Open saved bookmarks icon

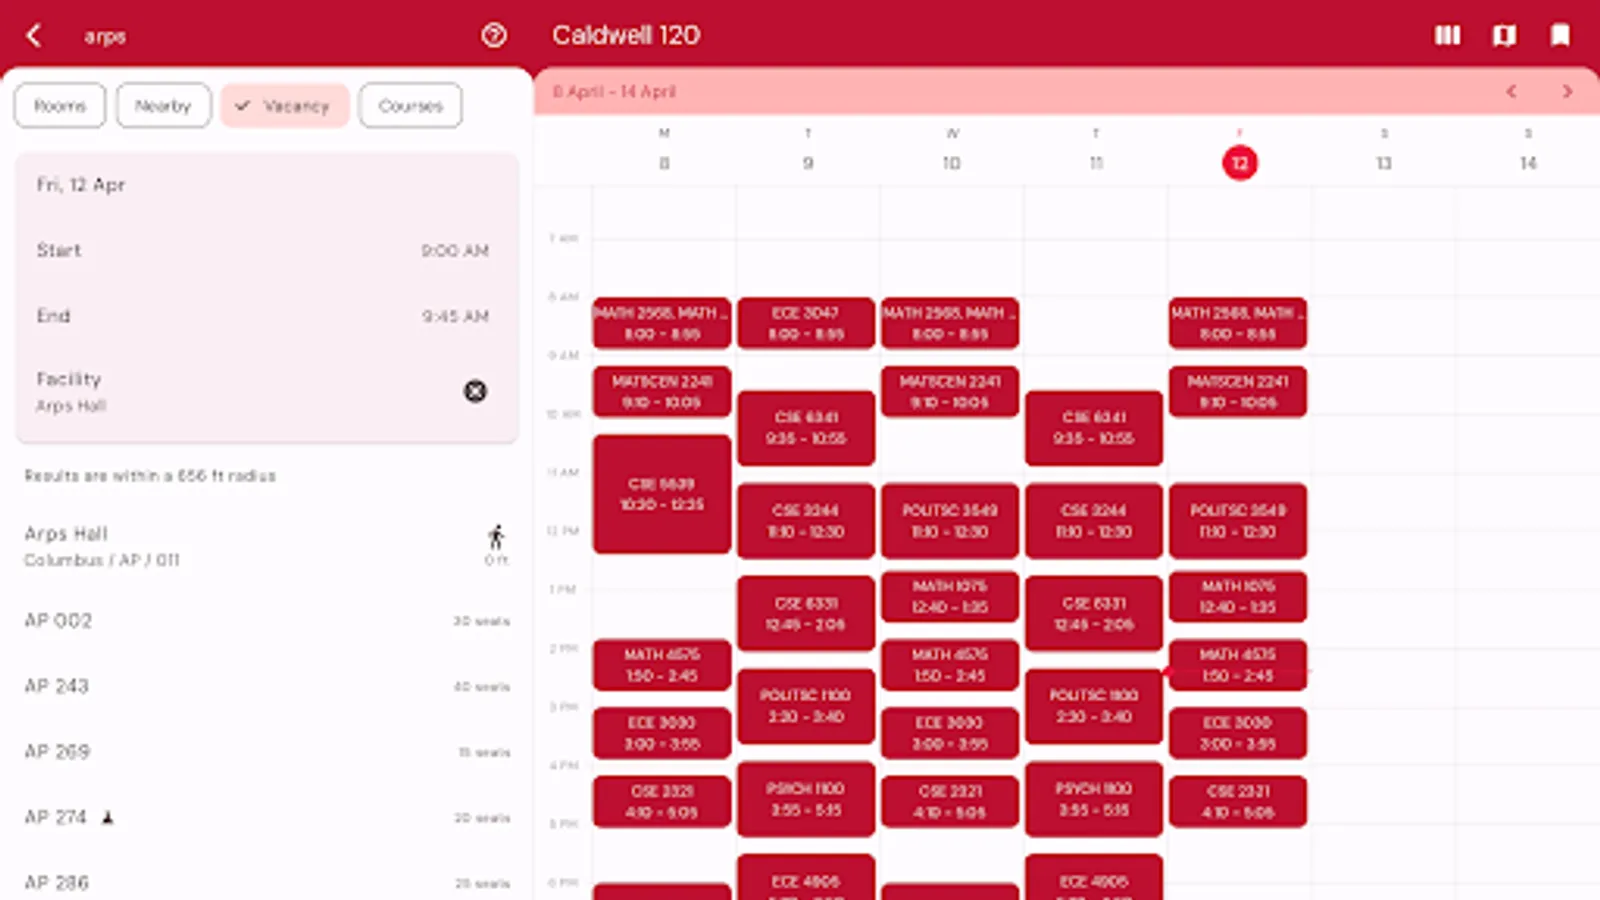[1560, 35]
